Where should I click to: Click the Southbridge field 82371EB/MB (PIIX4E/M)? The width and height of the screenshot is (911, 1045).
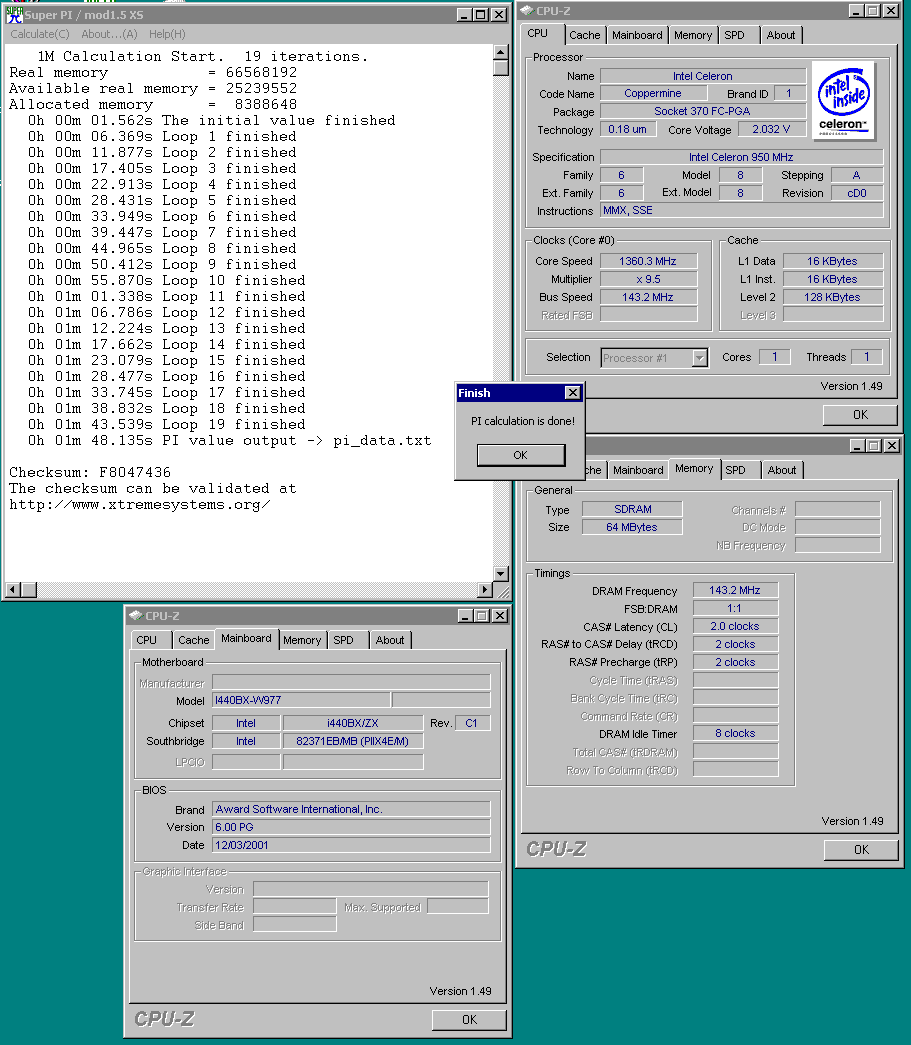[353, 741]
